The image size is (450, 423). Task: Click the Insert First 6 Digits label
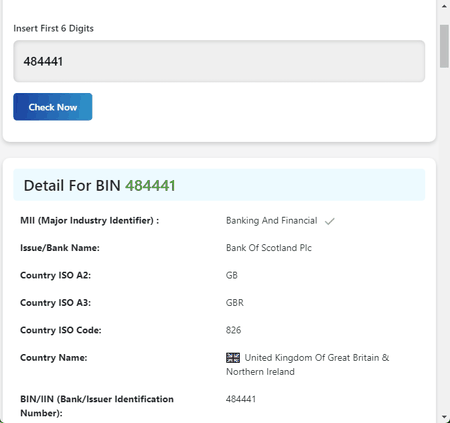pyautogui.click(x=53, y=28)
